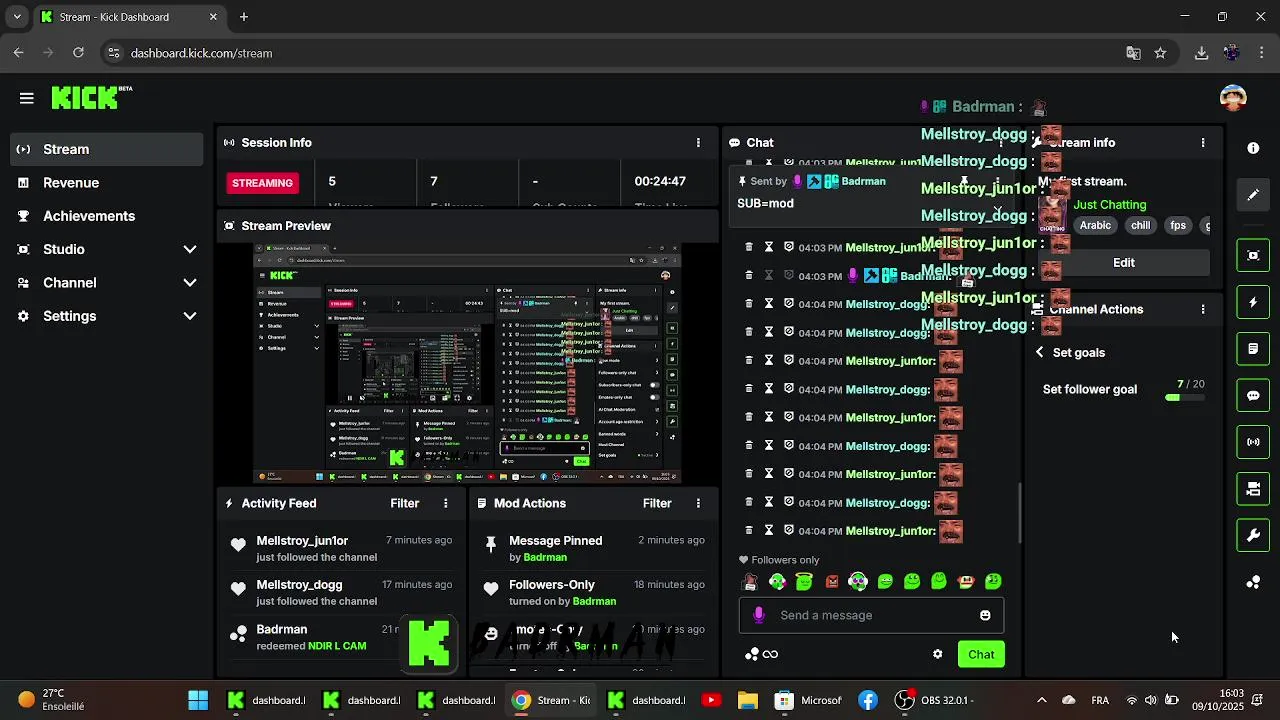This screenshot has width=1280, height=720.
Task: Send message with green Chat button
Action: click(x=981, y=654)
